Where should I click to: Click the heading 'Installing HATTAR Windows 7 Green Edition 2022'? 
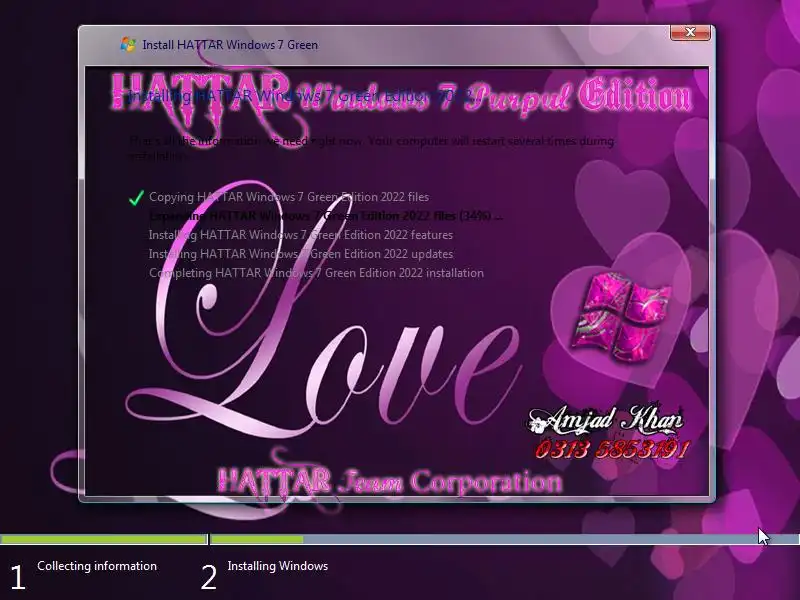click(x=299, y=96)
